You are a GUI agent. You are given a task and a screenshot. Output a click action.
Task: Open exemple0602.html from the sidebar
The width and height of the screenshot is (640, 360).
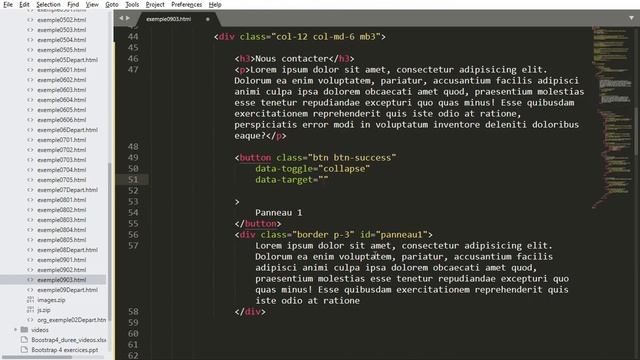[x=62, y=80]
